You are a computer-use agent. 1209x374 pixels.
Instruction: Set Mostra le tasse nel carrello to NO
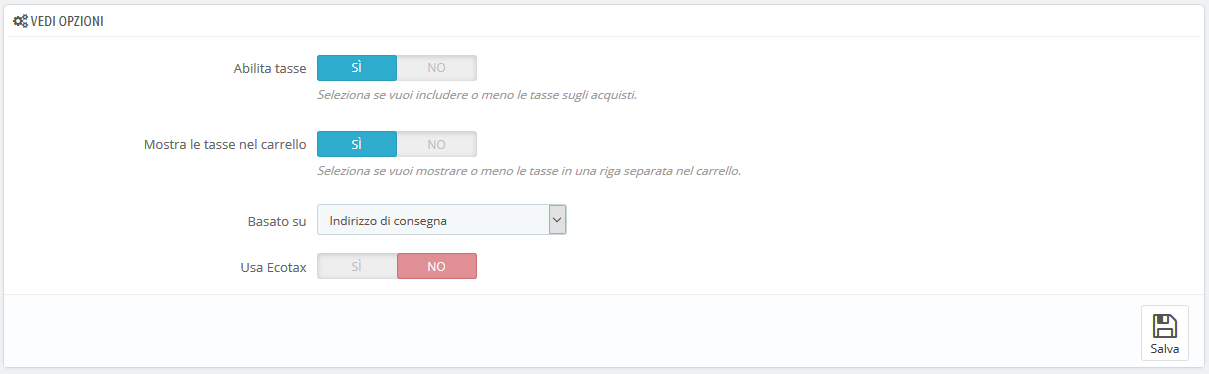437,144
